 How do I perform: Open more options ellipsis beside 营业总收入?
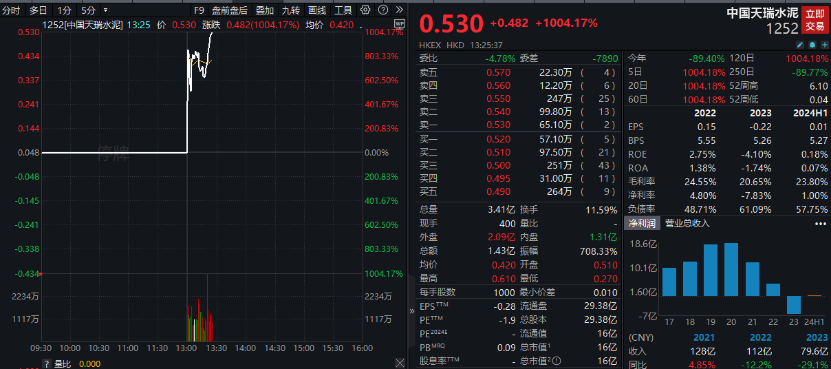click(x=820, y=223)
